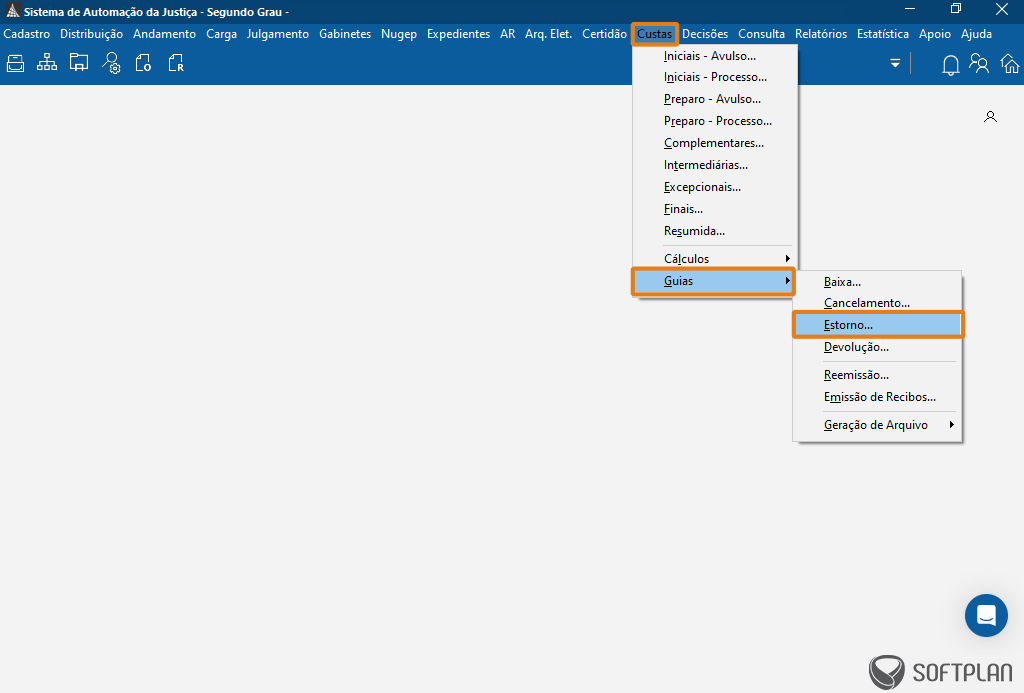The width and height of the screenshot is (1024, 693).
Task: Select Reemissão in the Guias submenu
Action: pos(877,375)
